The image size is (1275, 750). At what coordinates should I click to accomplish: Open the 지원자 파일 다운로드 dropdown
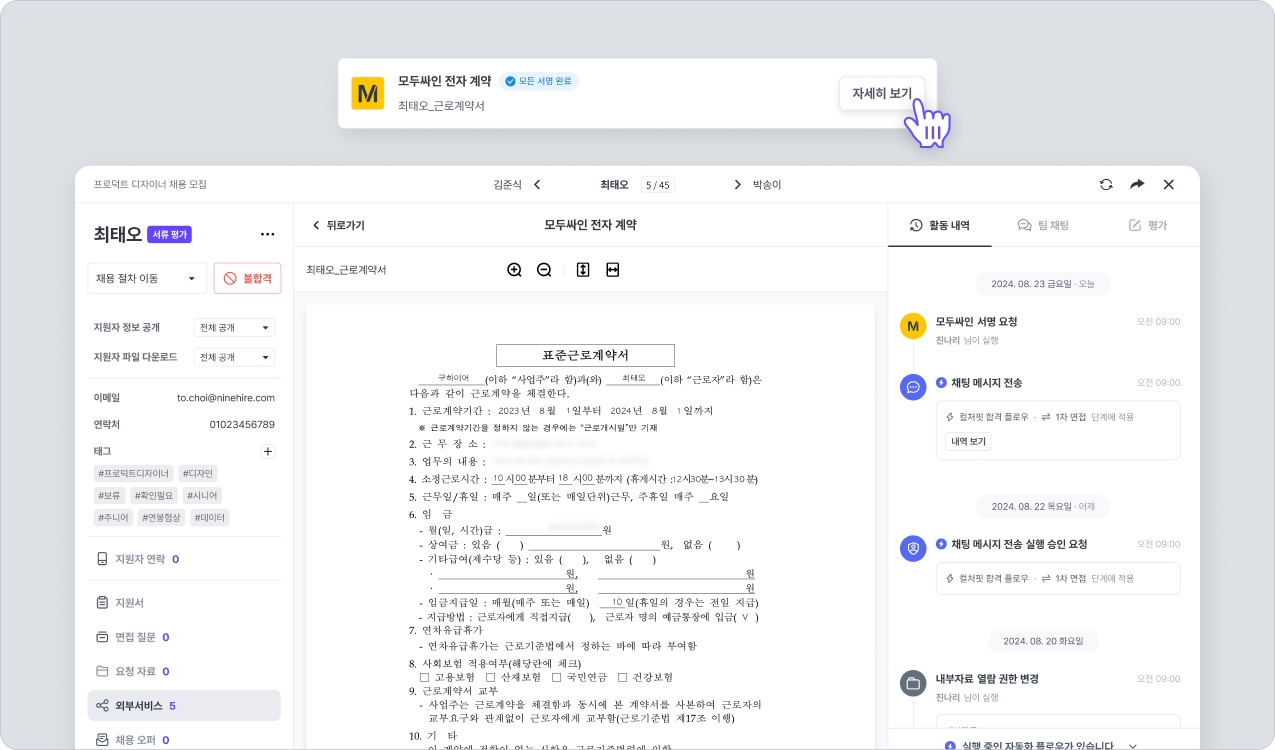(234, 357)
